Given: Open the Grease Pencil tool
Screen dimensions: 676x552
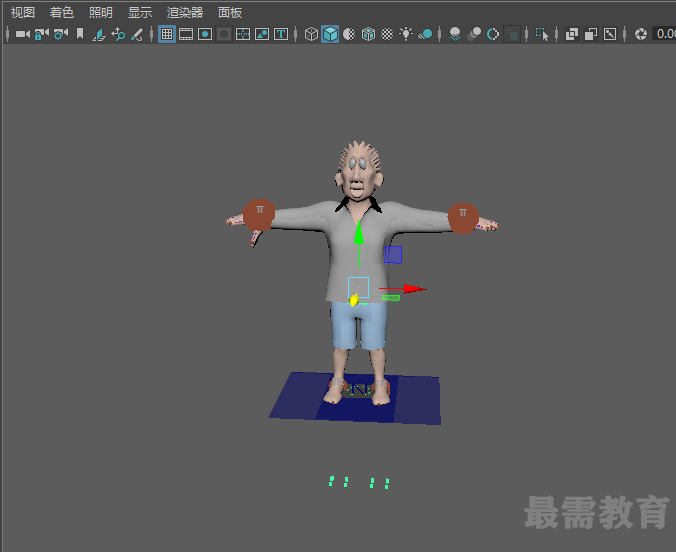Looking at the screenshot, I should click(137, 34).
